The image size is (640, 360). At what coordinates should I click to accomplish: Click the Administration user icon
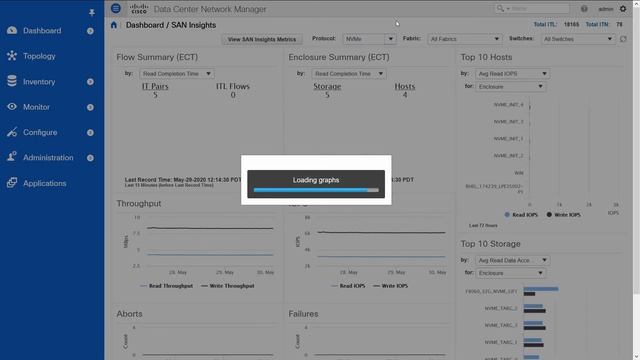click(12, 157)
